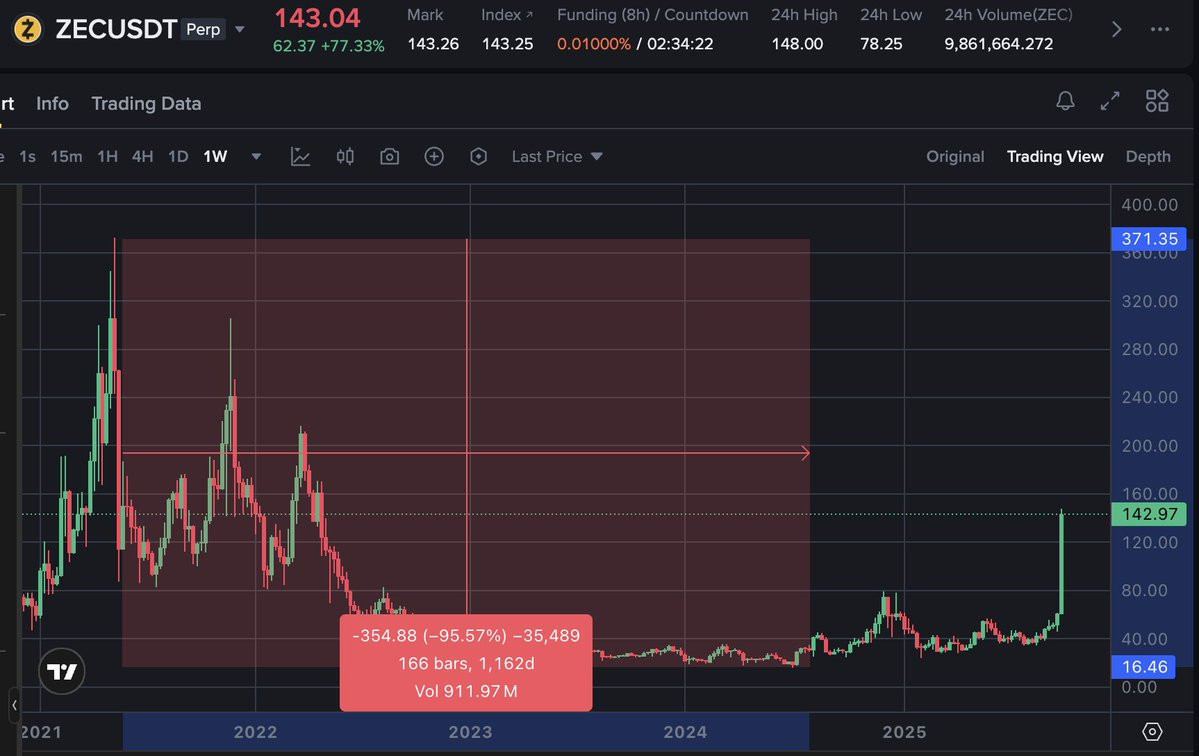
Task: Click the 24h High value 148.00
Action: point(797,44)
